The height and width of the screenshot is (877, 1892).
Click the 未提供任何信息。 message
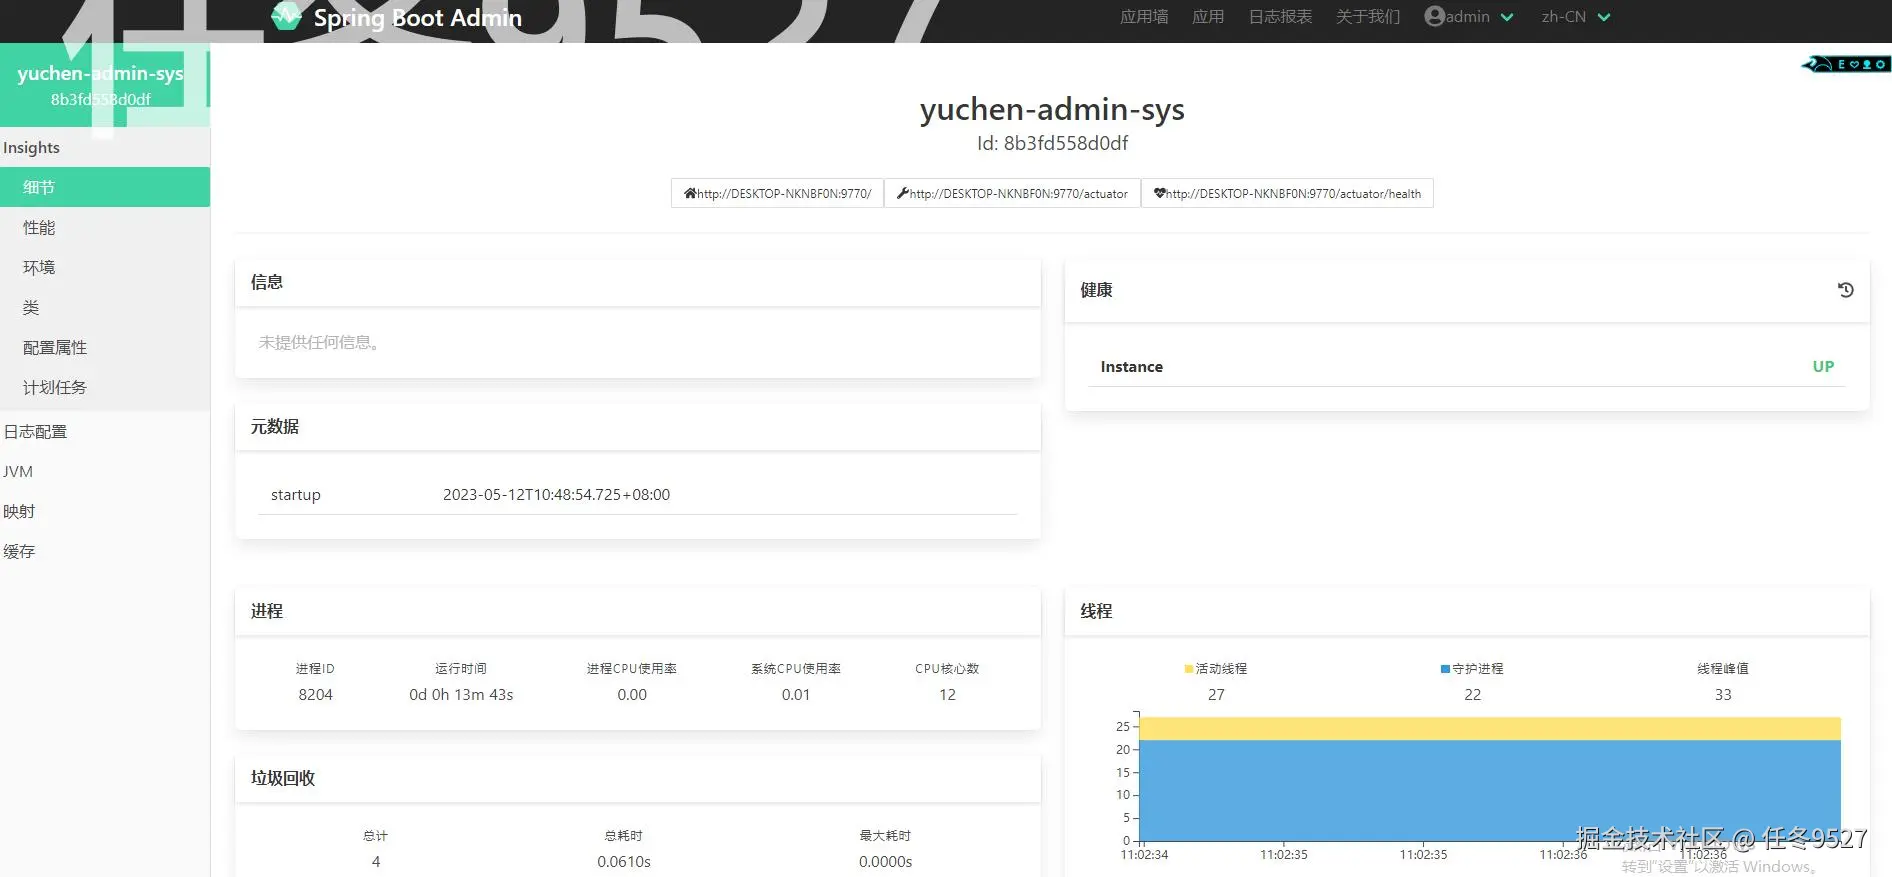pos(318,342)
